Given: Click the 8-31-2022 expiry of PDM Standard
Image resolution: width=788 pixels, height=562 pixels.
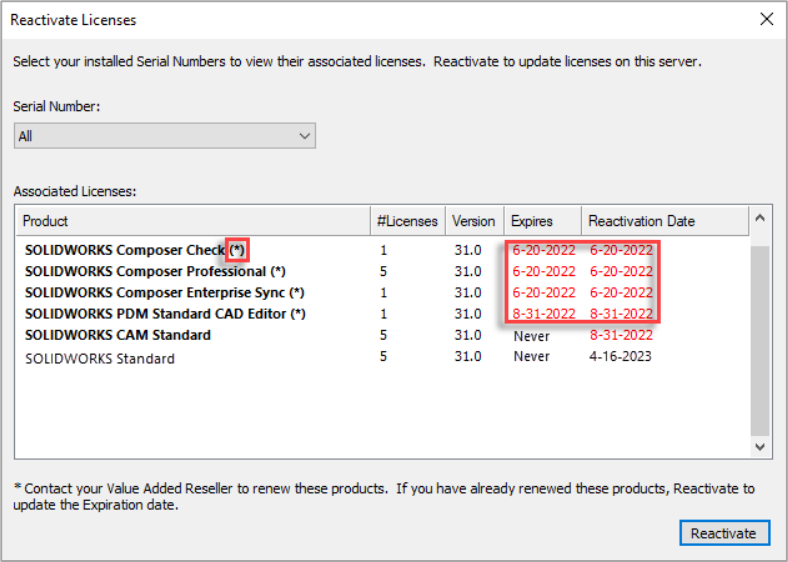Looking at the screenshot, I should [544, 314].
